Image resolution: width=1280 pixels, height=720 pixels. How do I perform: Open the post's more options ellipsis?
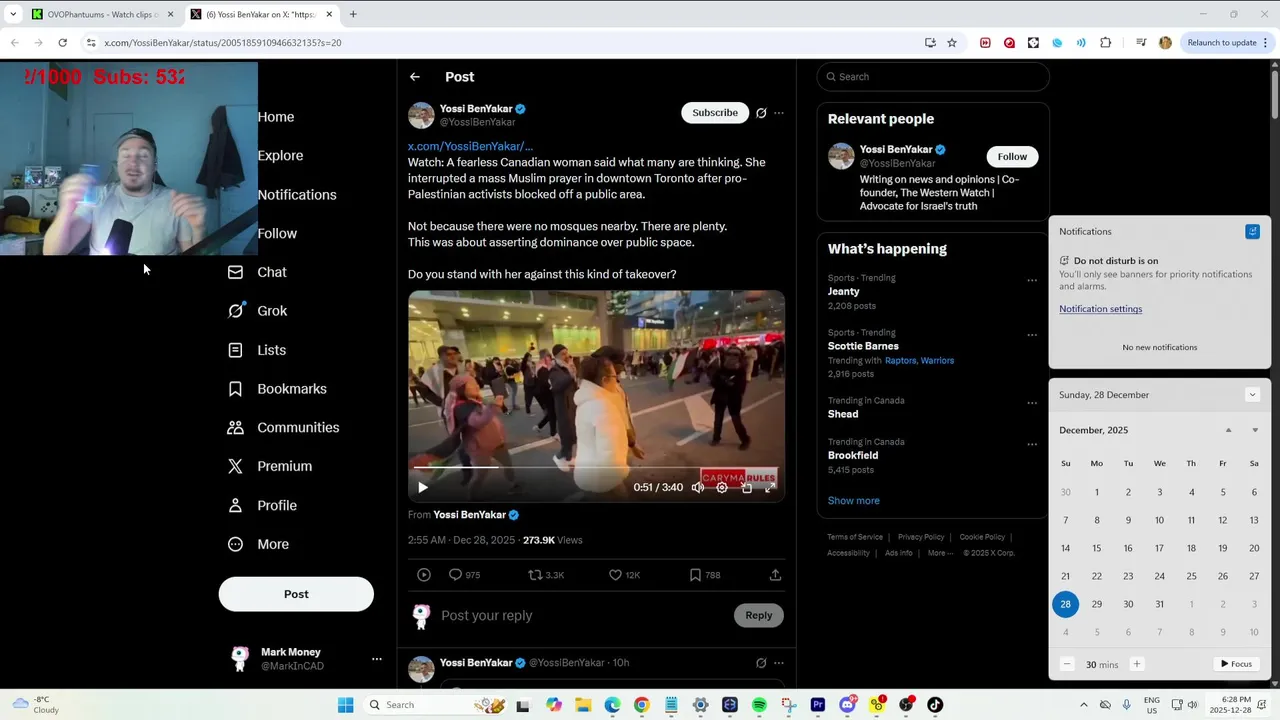[779, 113]
